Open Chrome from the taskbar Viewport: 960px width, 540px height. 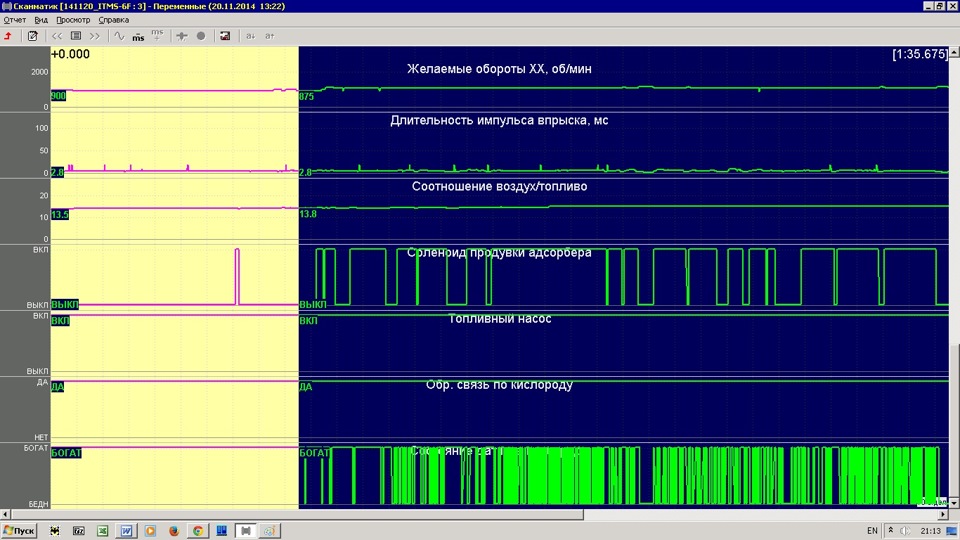point(198,531)
